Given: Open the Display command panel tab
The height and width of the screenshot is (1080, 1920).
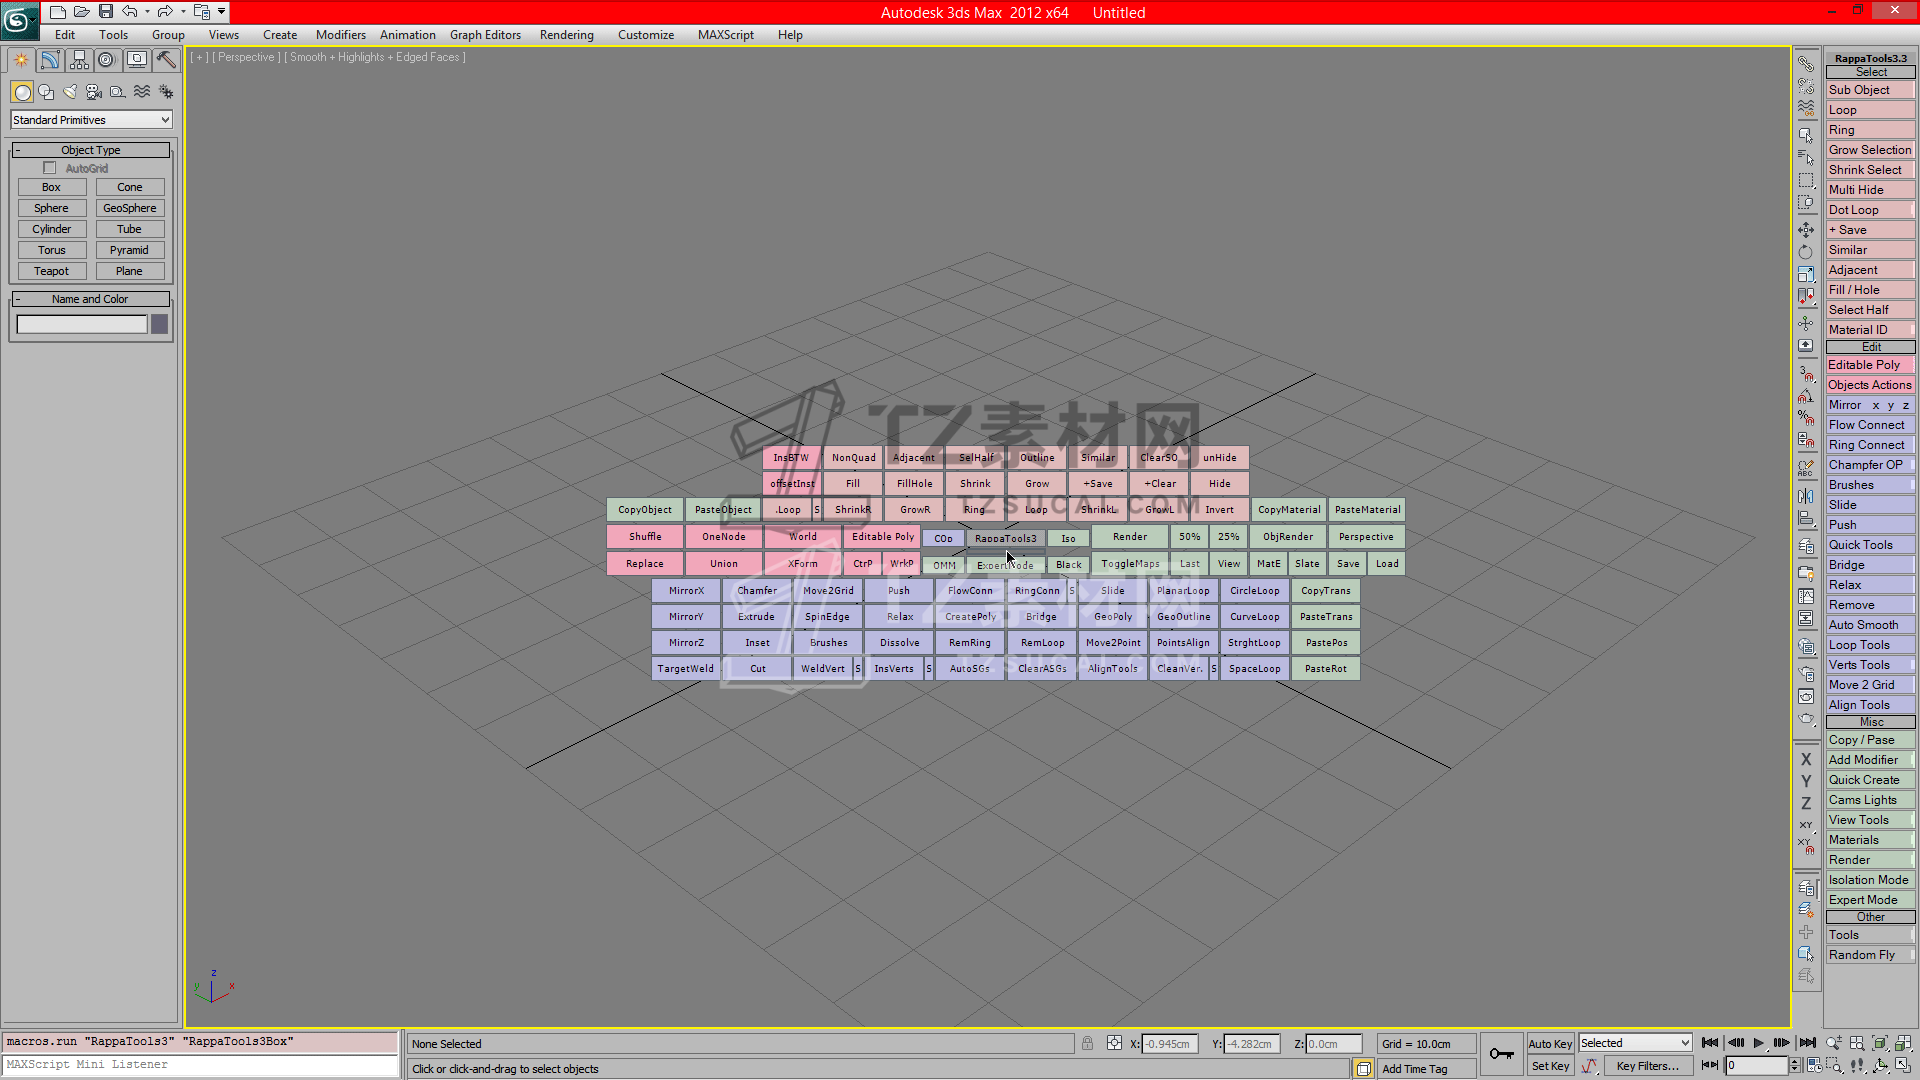Looking at the screenshot, I should point(136,60).
